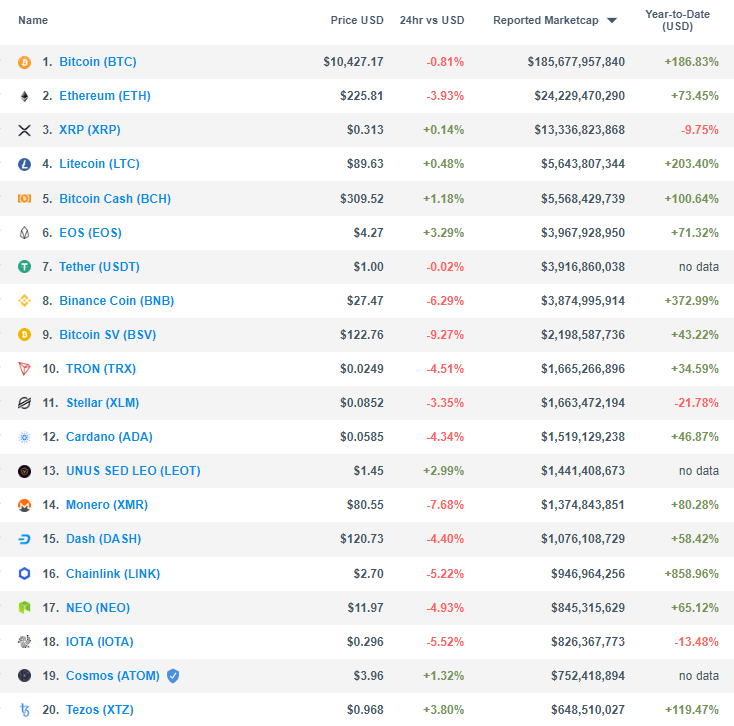This screenshot has width=734, height=726.
Task: Open the Binance Coin (BNB) link
Action: [x=117, y=301]
